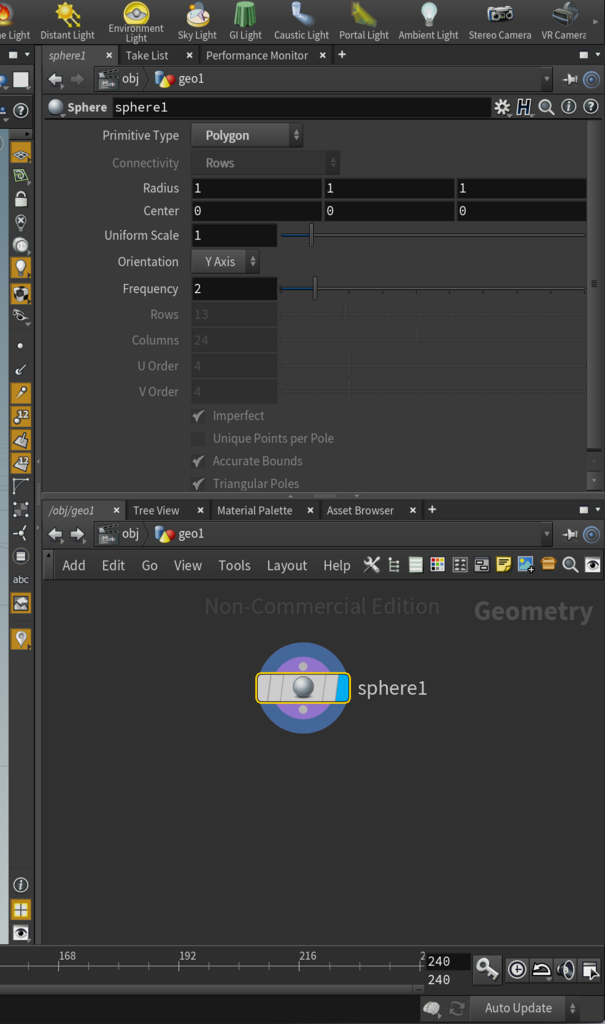Screen dimensions: 605x1024
Task: Click the first Radius value field
Action: [x=257, y=188]
